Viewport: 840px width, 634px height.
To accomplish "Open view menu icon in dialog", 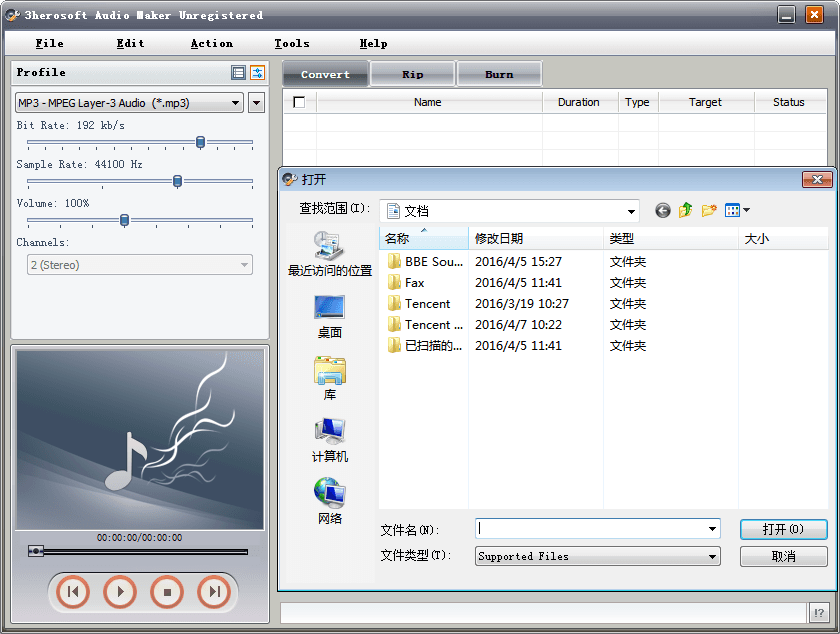I will pos(737,211).
